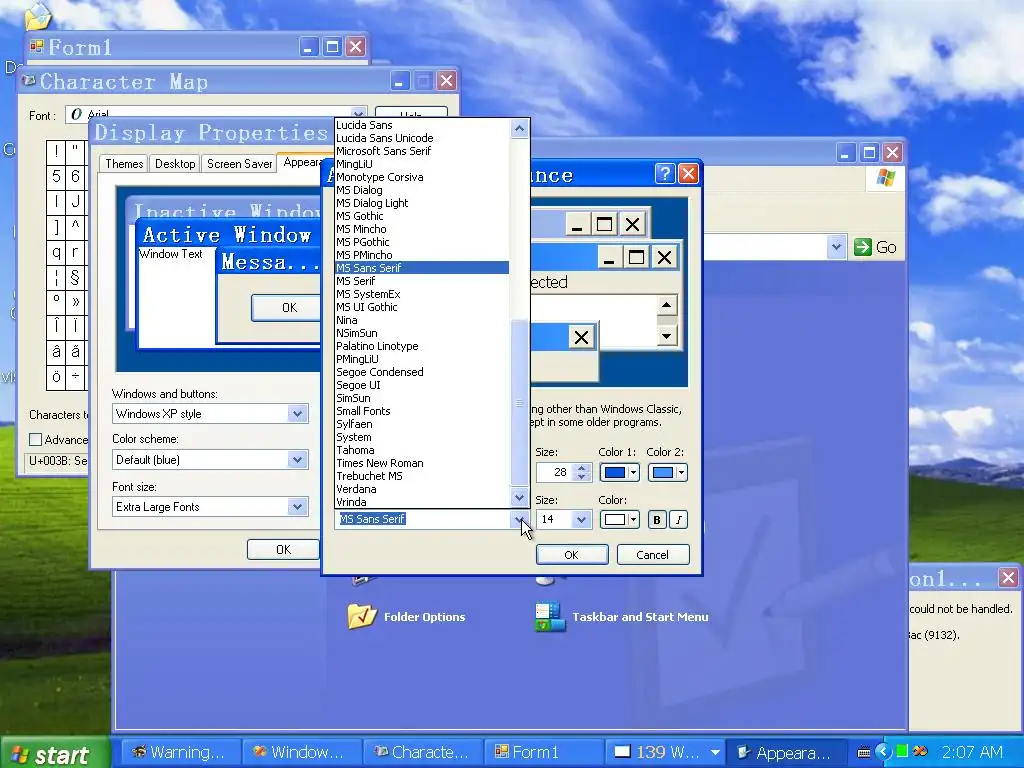
Task: Select highlighted MS Sans Serif list item
Action: click(x=422, y=268)
